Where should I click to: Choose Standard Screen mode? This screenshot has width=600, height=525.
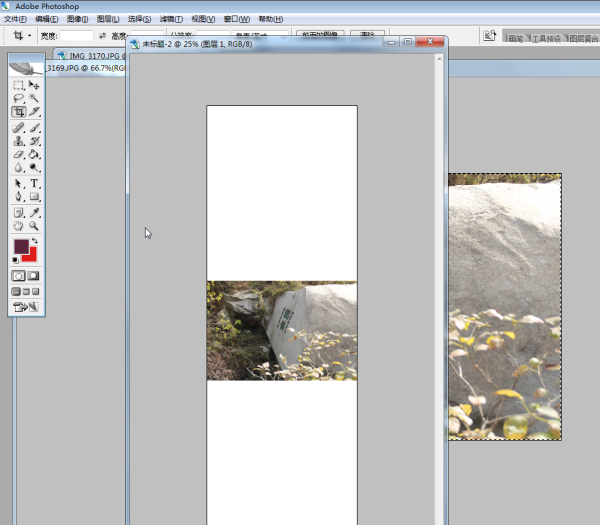16,292
